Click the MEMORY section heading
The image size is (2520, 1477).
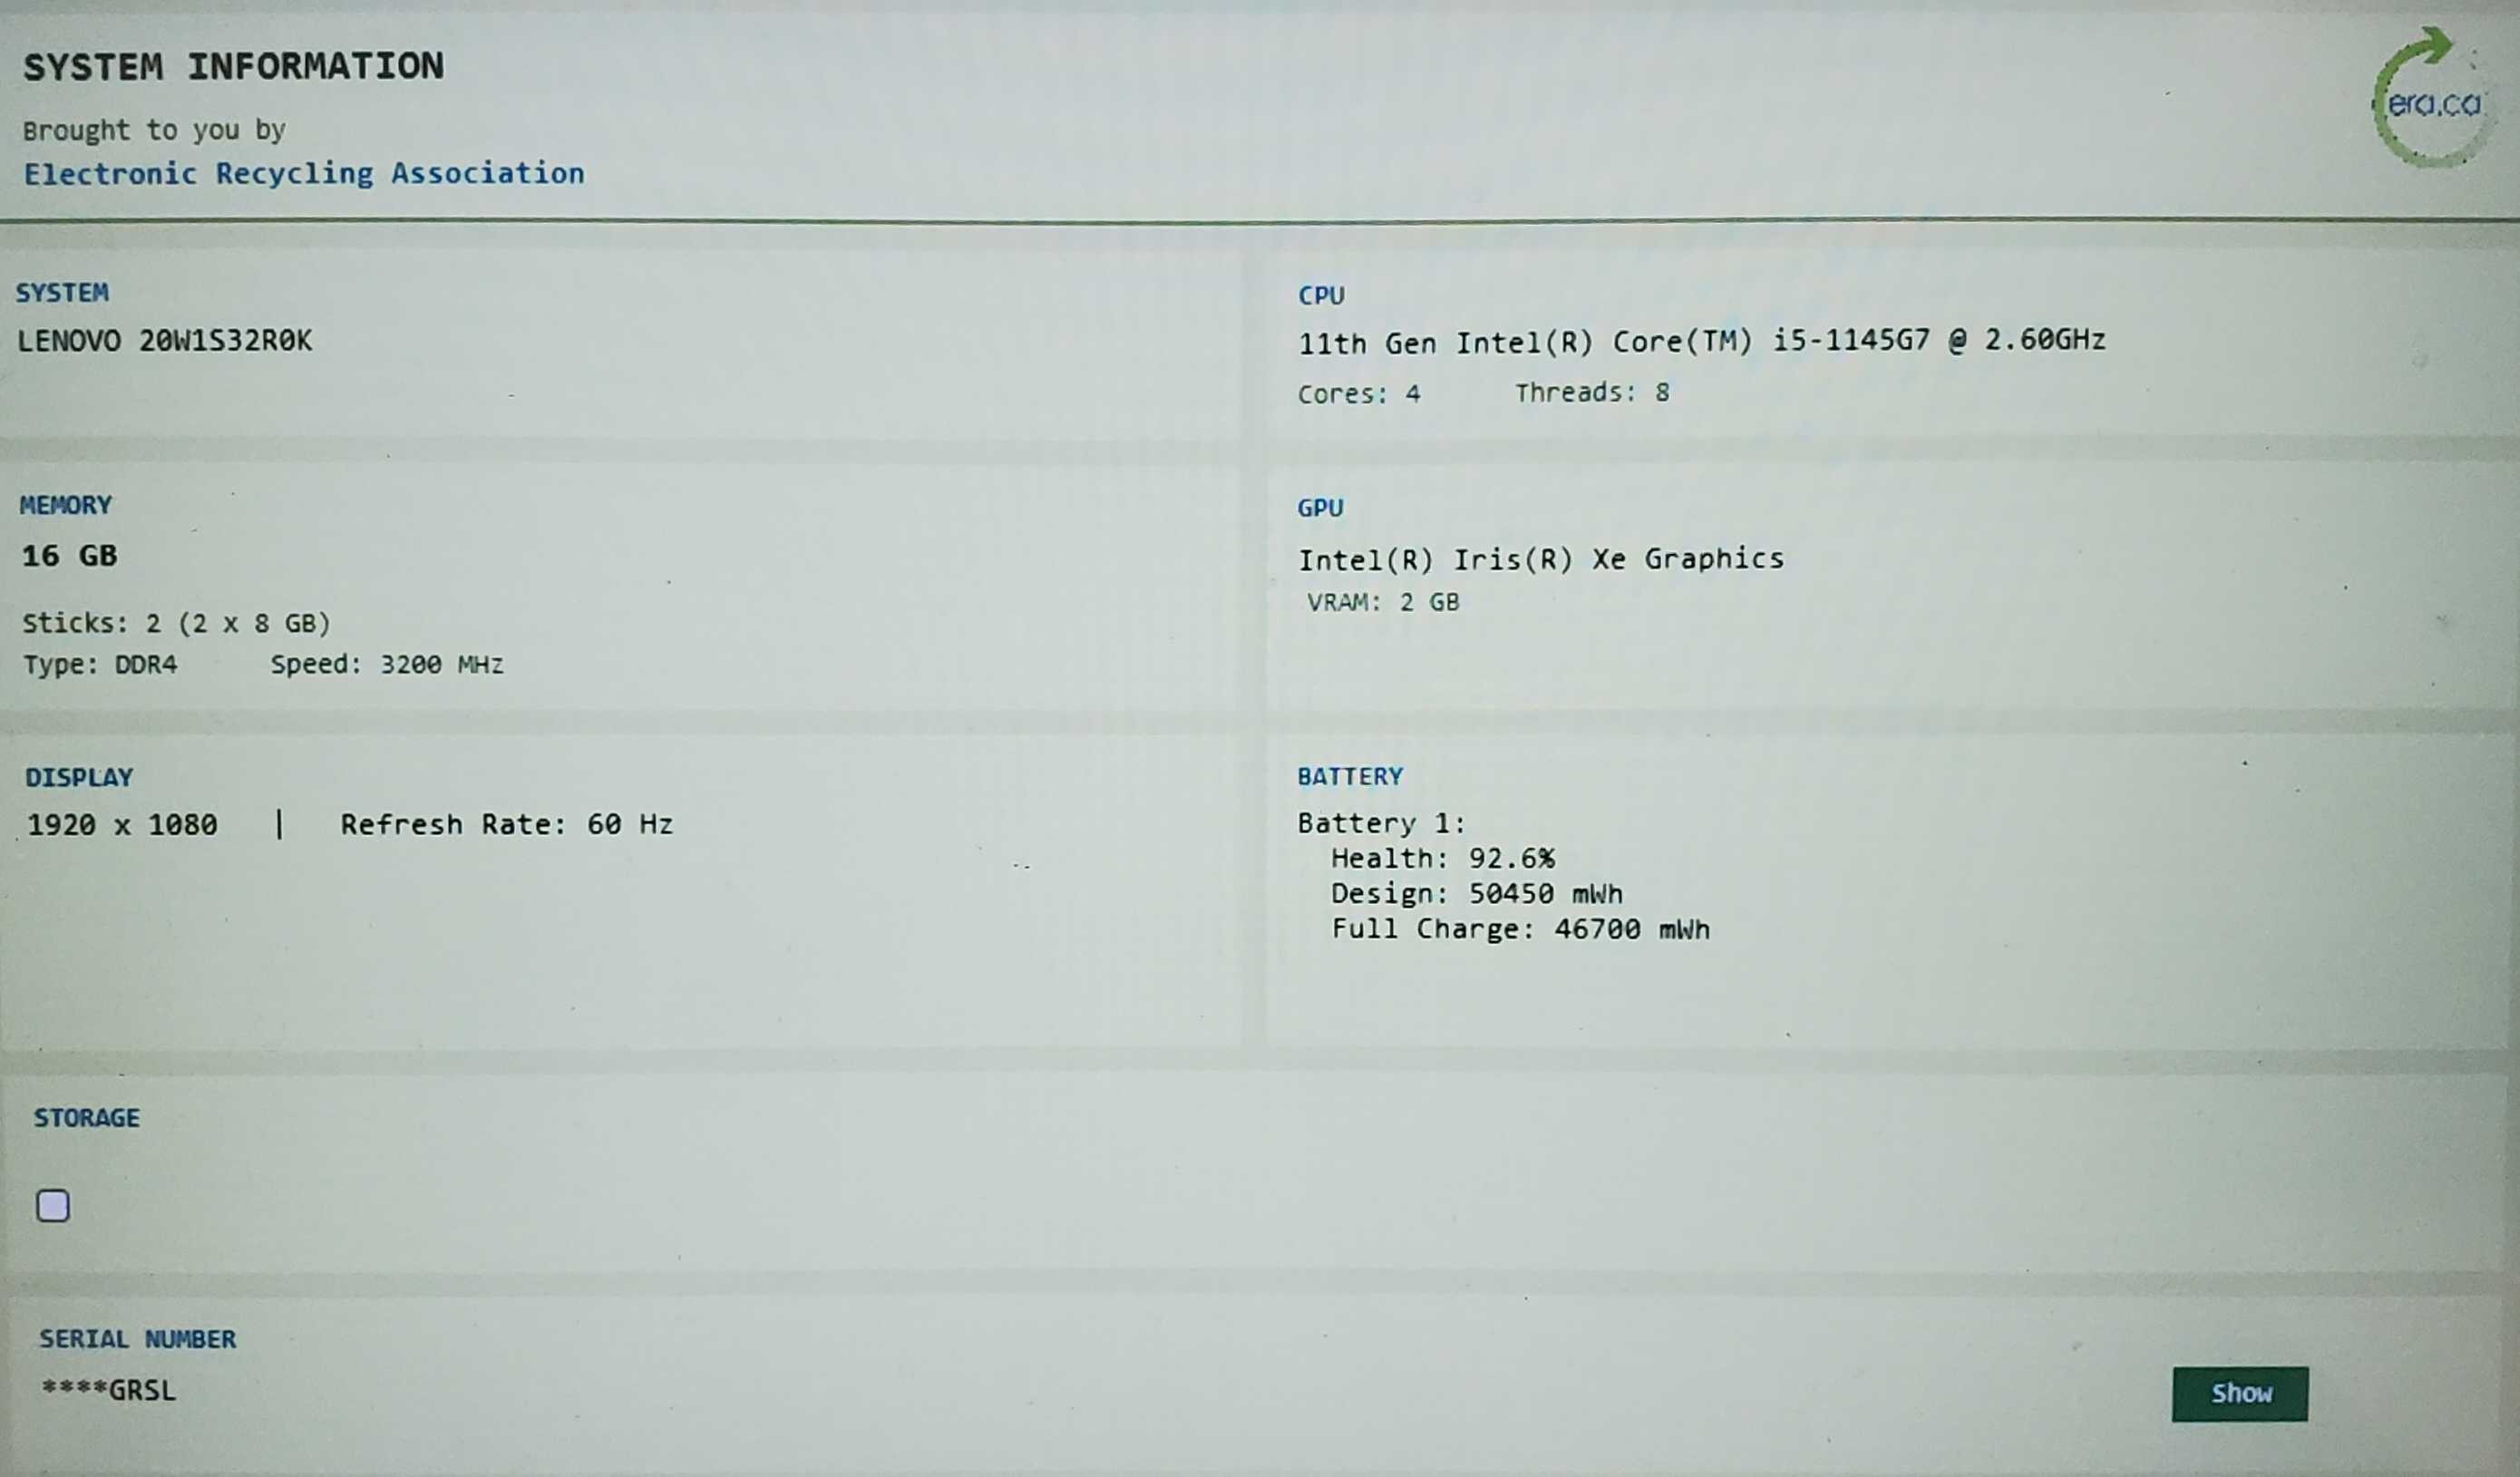click(66, 505)
